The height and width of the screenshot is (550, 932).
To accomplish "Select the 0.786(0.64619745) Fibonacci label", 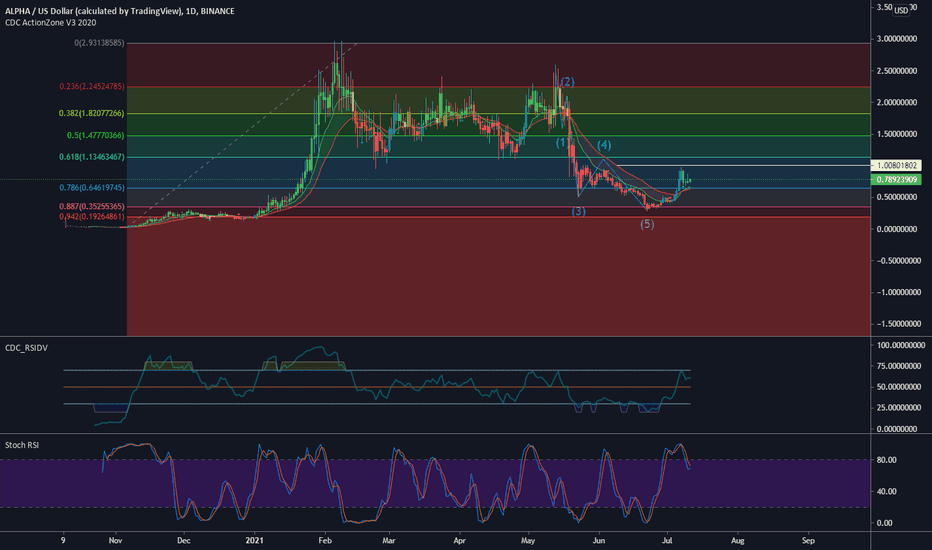I will (x=92, y=187).
